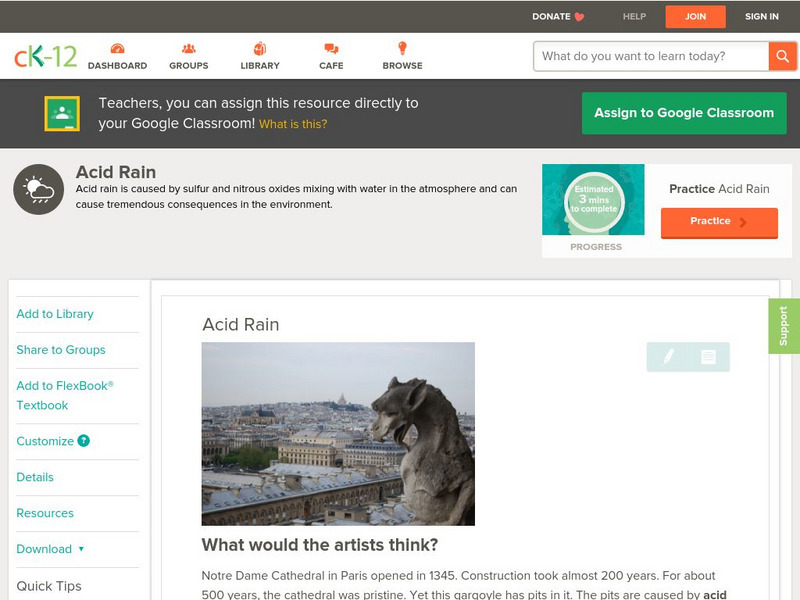
Task: Open the Library icon in navigation
Action: (x=260, y=49)
